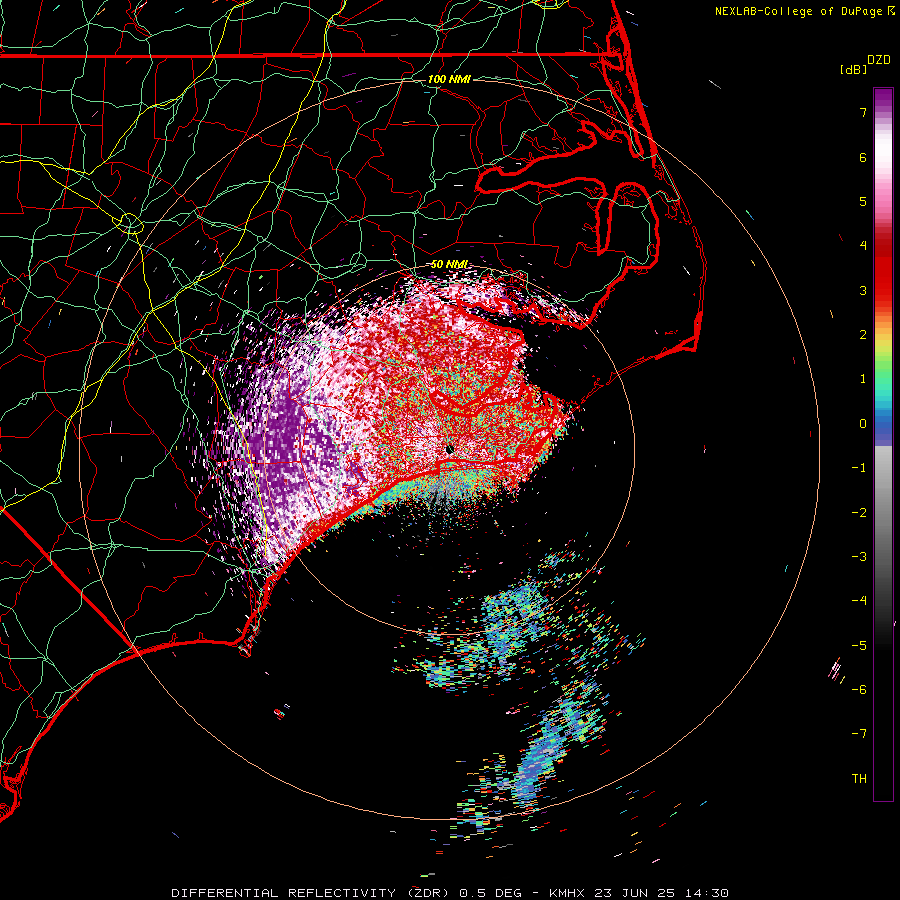Click the 50 NMI range ring label
This screenshot has width=900, height=900.
(449, 265)
